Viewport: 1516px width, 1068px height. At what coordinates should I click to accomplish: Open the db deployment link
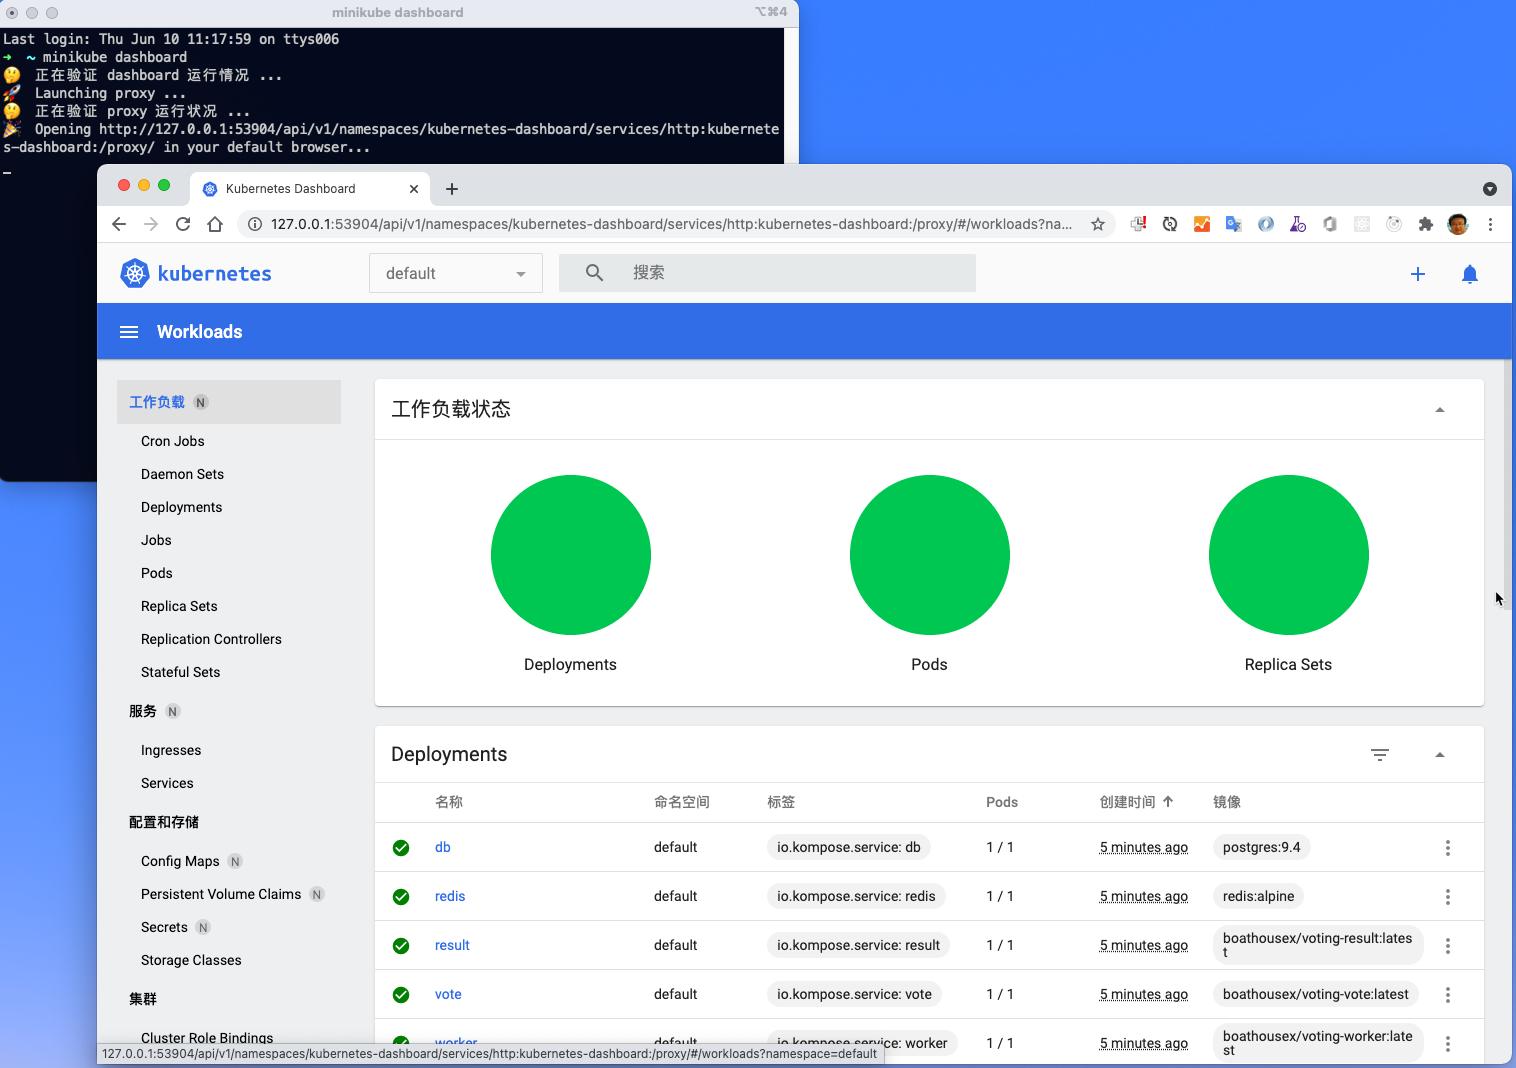[442, 847]
